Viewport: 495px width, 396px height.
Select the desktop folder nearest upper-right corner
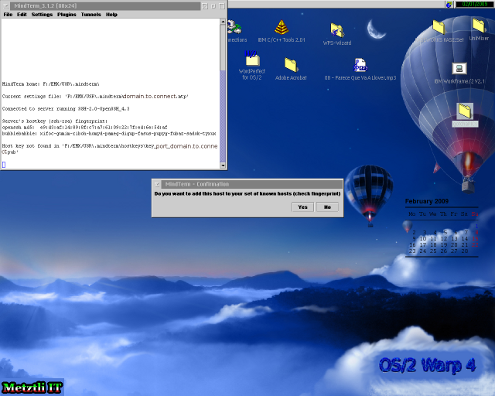(x=479, y=25)
